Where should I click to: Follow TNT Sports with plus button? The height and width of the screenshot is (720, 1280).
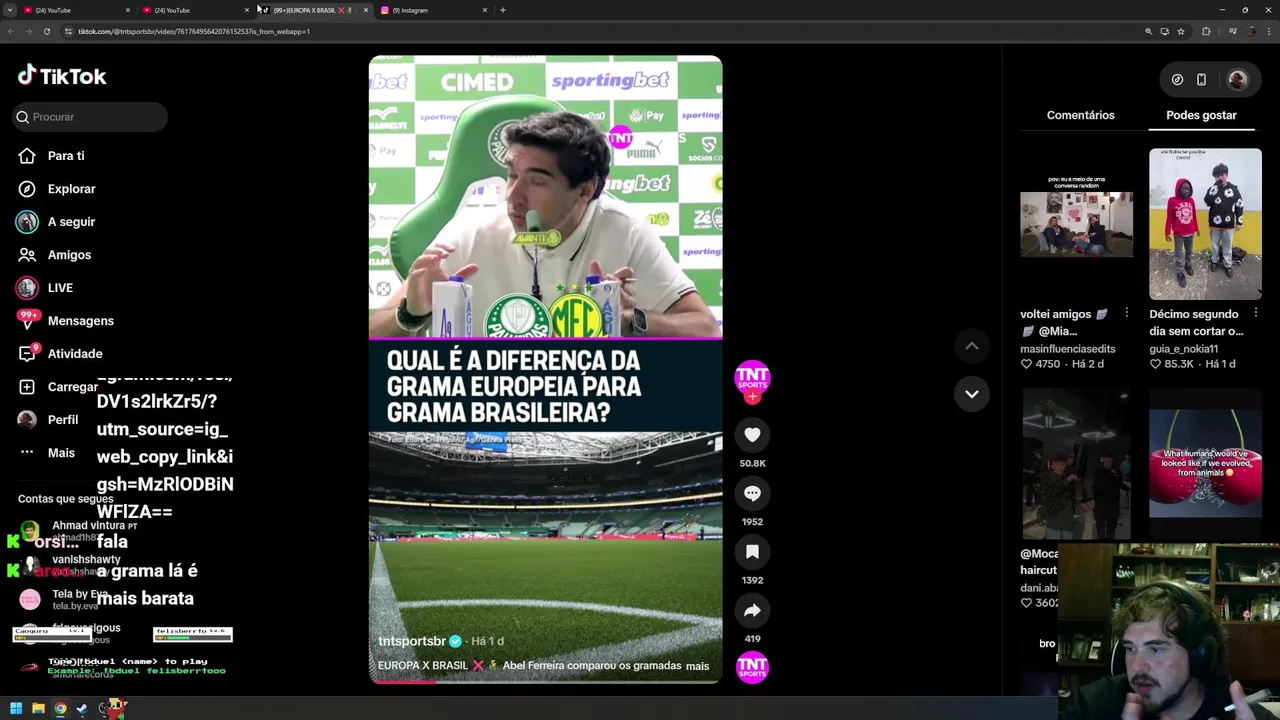(x=752, y=397)
